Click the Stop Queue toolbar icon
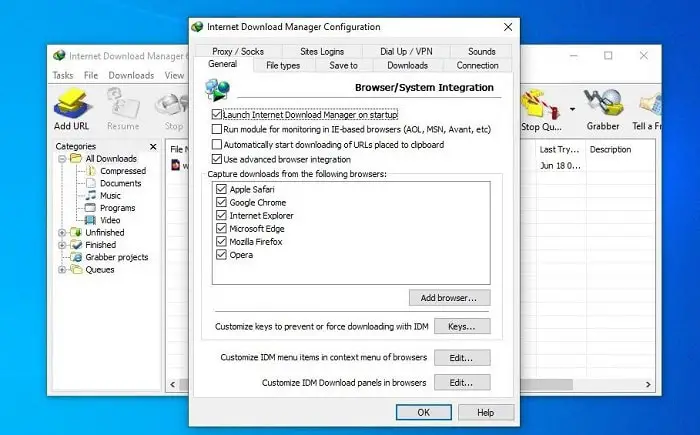This screenshot has width=700, height=435. pyautogui.click(x=541, y=105)
